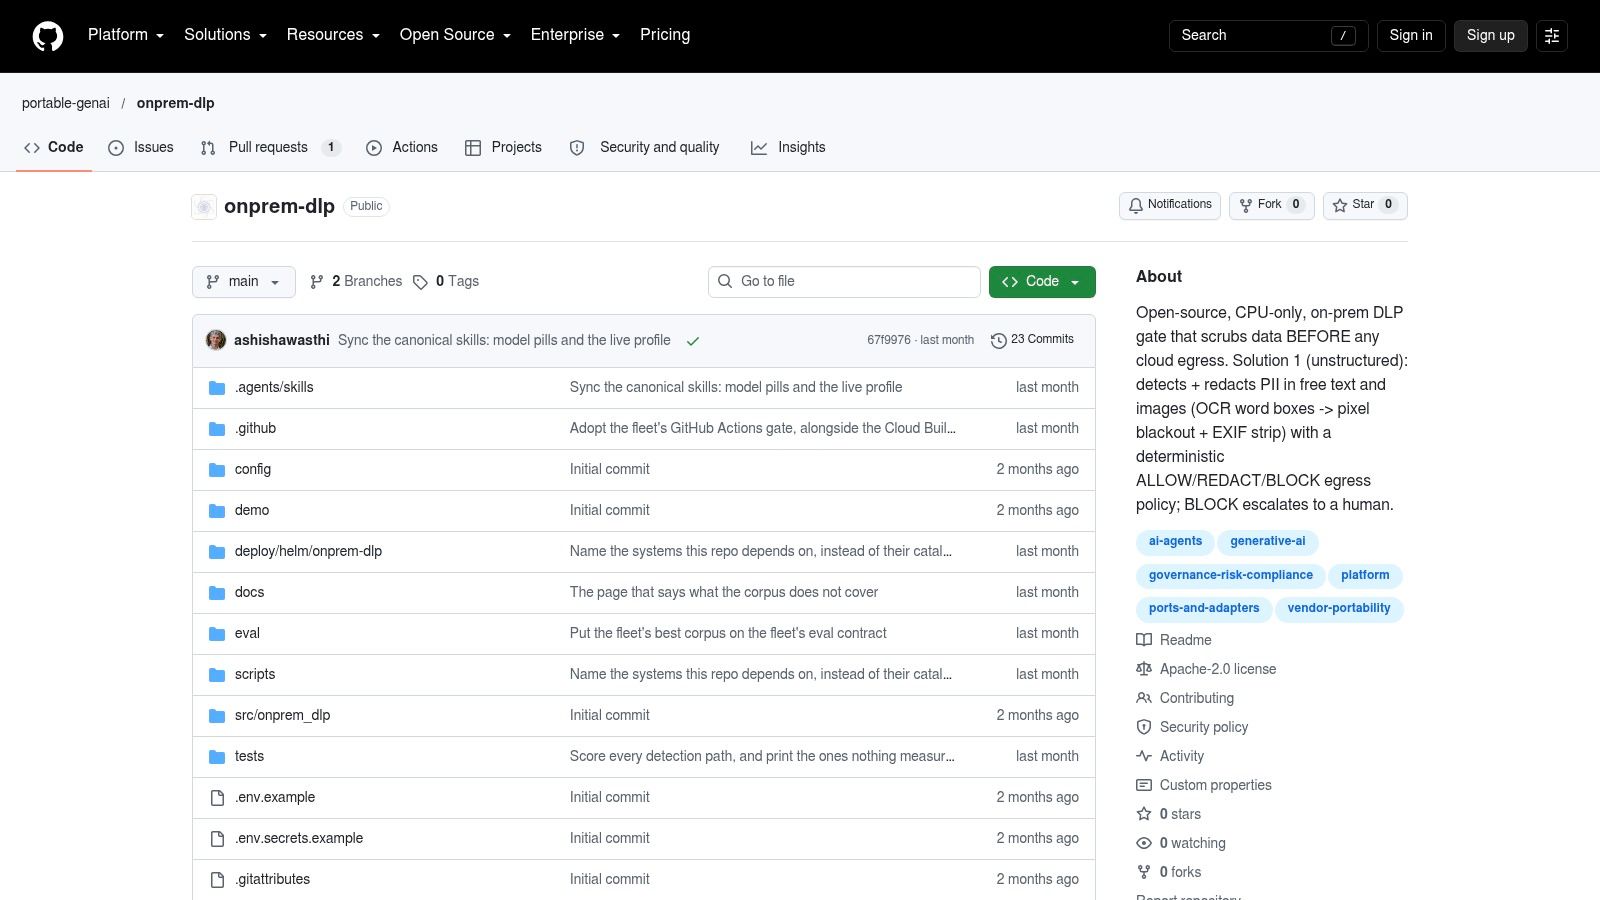Click the pulse icon beside Activity
This screenshot has width=1600, height=900.
click(1144, 756)
